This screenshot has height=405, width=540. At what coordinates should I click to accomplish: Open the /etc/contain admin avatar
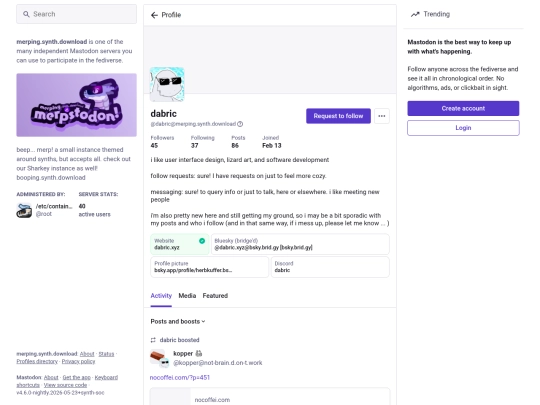(24, 210)
